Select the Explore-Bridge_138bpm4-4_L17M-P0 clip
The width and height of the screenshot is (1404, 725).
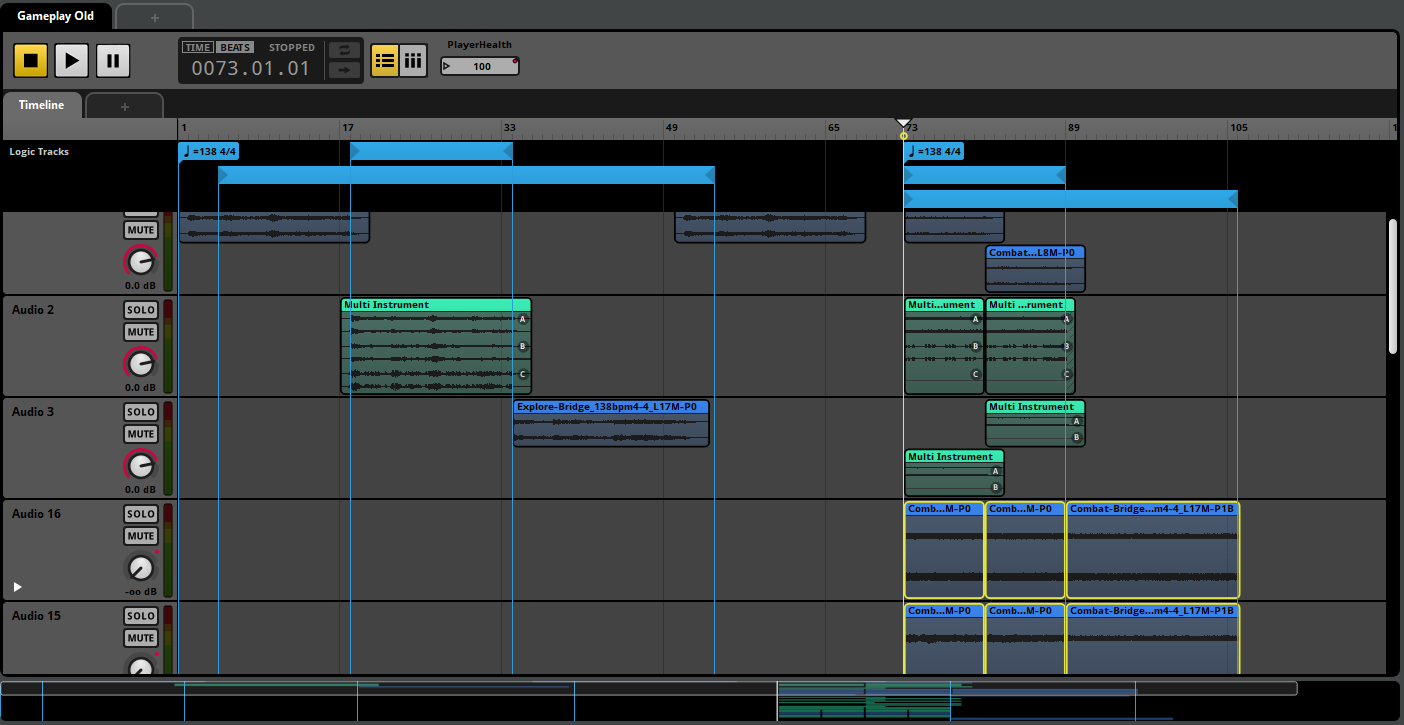coord(611,423)
